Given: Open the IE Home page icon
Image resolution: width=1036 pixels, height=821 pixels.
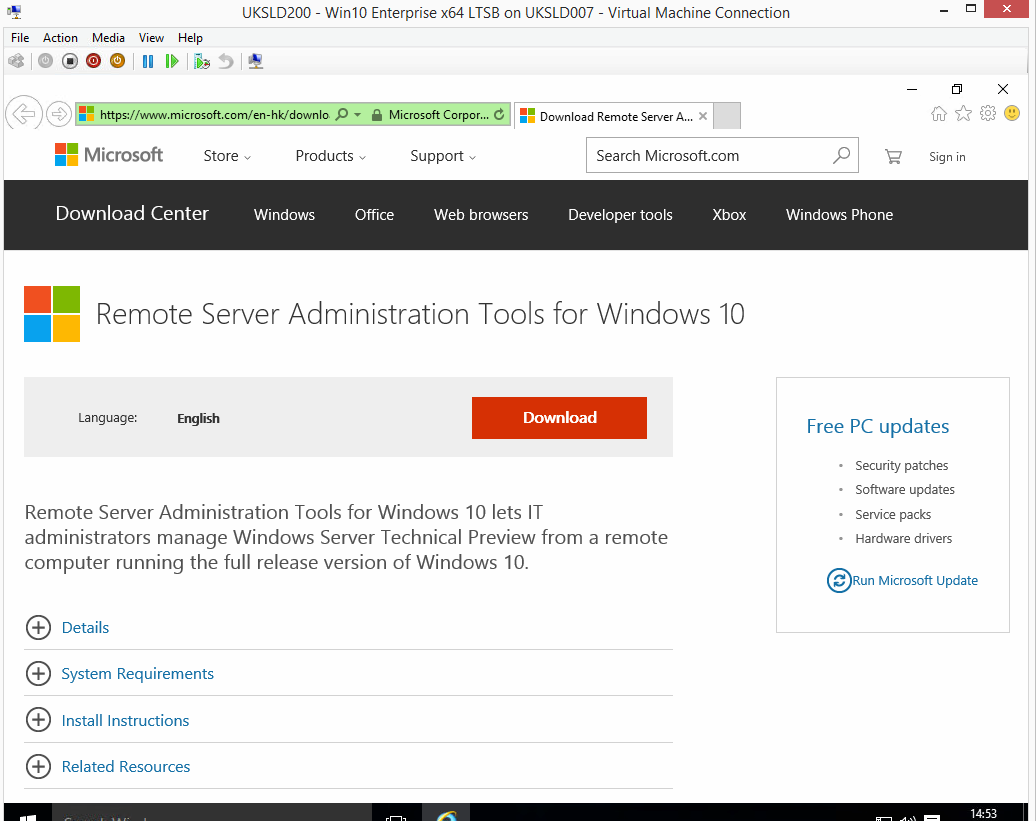Looking at the screenshot, I should point(939,114).
